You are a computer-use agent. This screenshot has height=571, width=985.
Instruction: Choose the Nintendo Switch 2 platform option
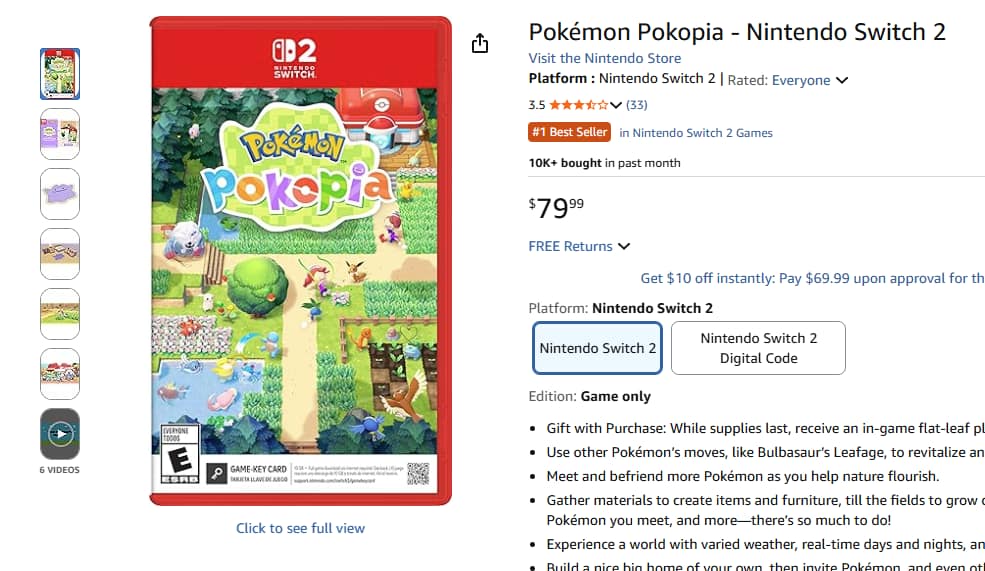click(x=598, y=348)
